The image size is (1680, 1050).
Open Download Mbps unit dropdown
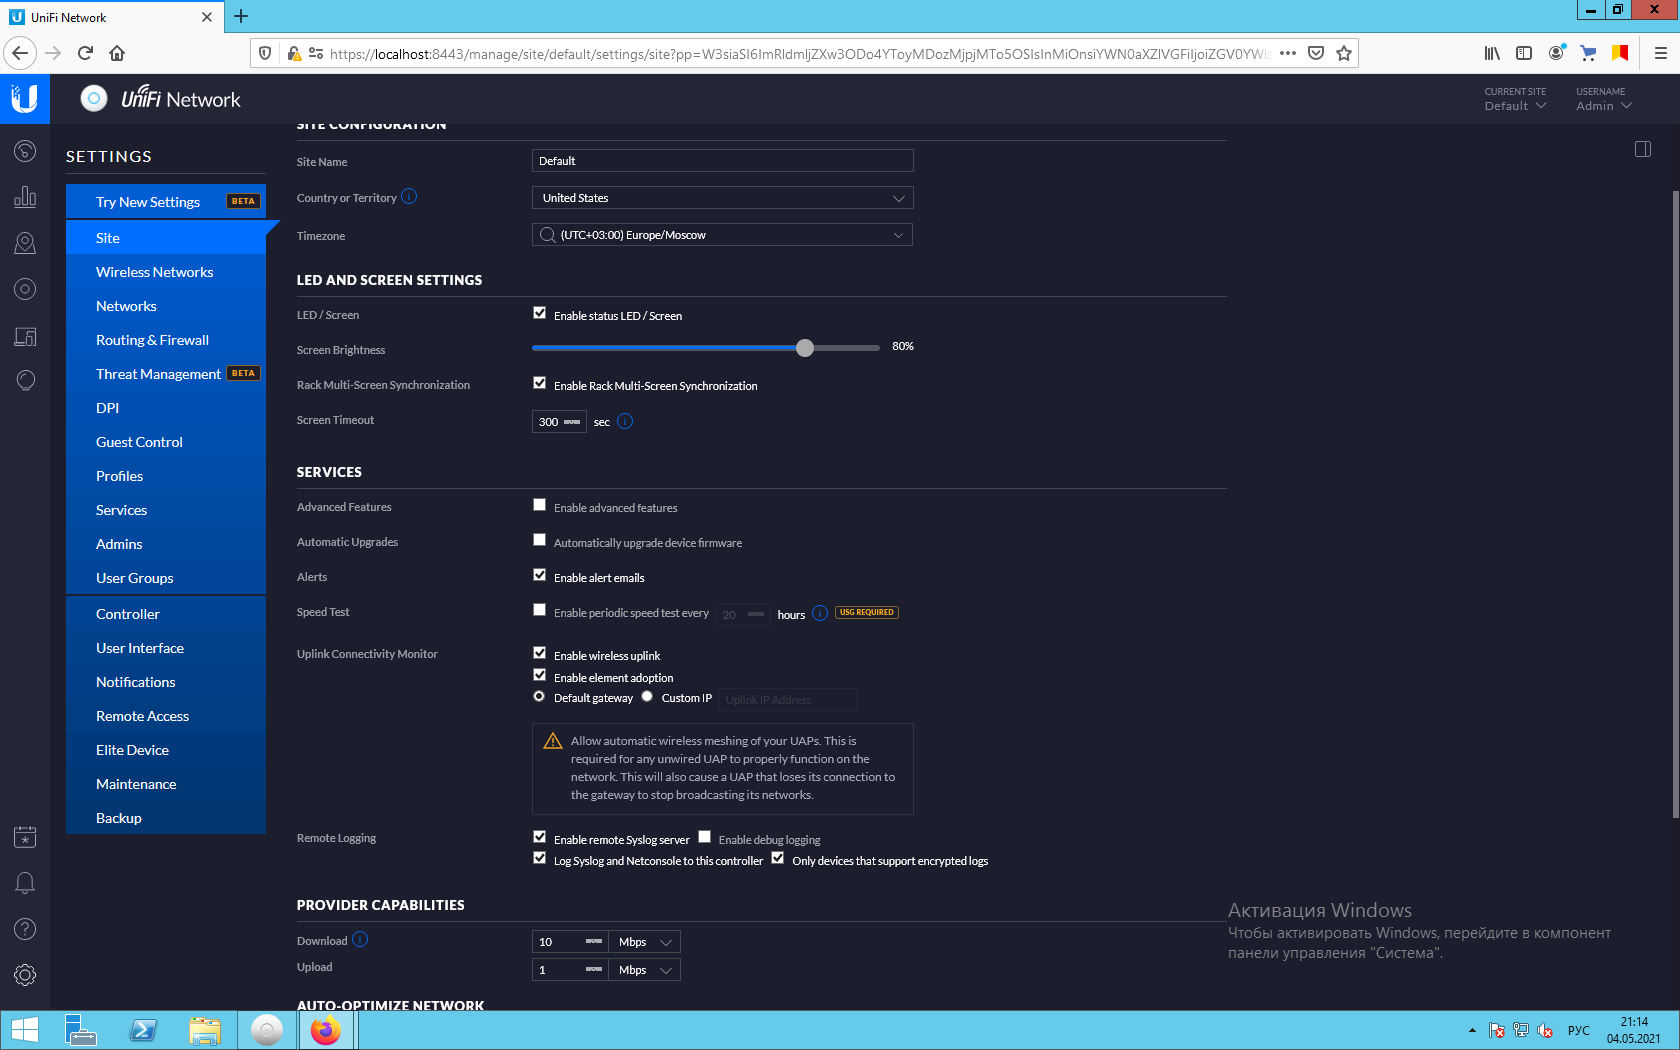click(645, 942)
